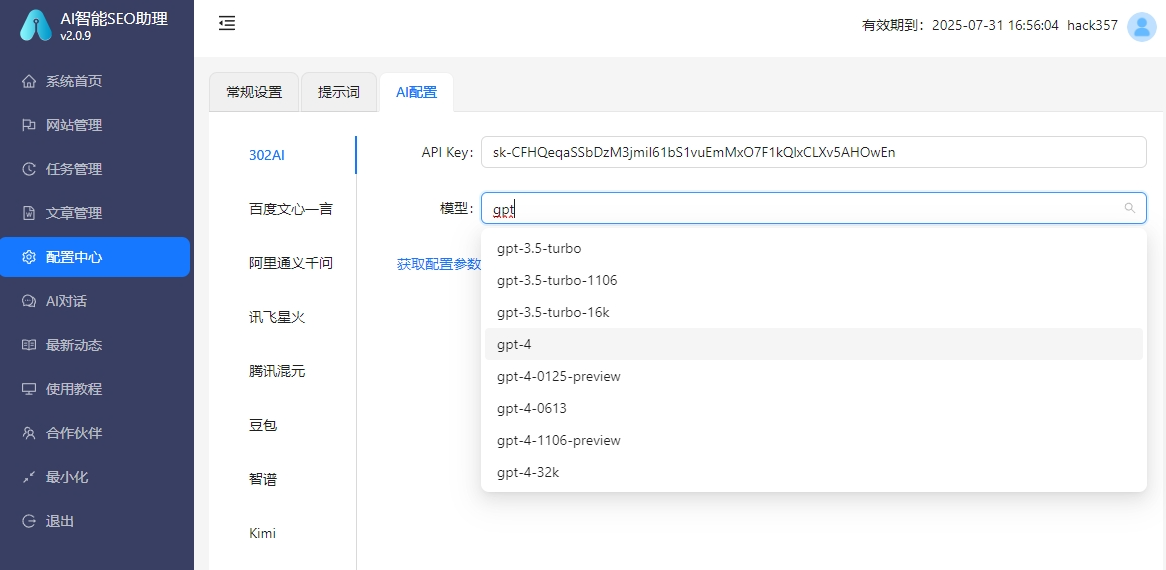
Task: Select gpt-3.5-turbo from the dropdown list
Action: (x=814, y=248)
